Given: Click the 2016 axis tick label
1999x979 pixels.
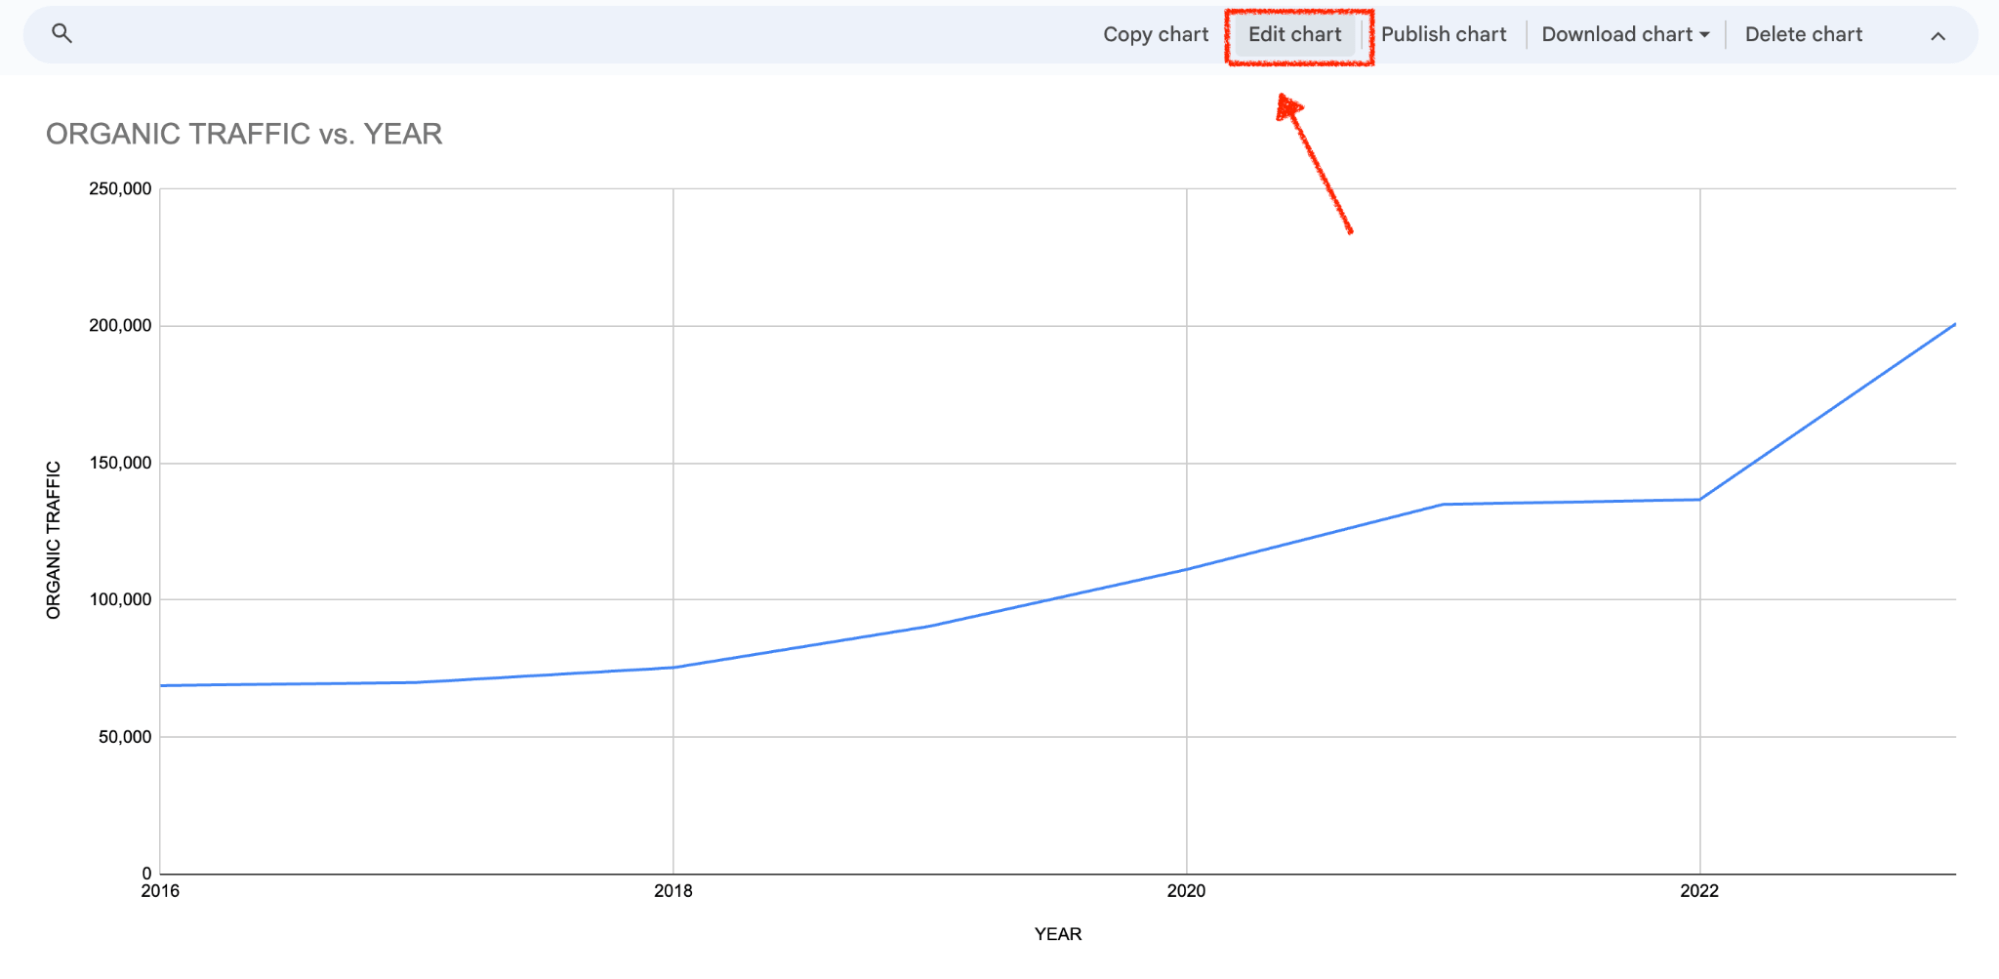Looking at the screenshot, I should 161,889.
